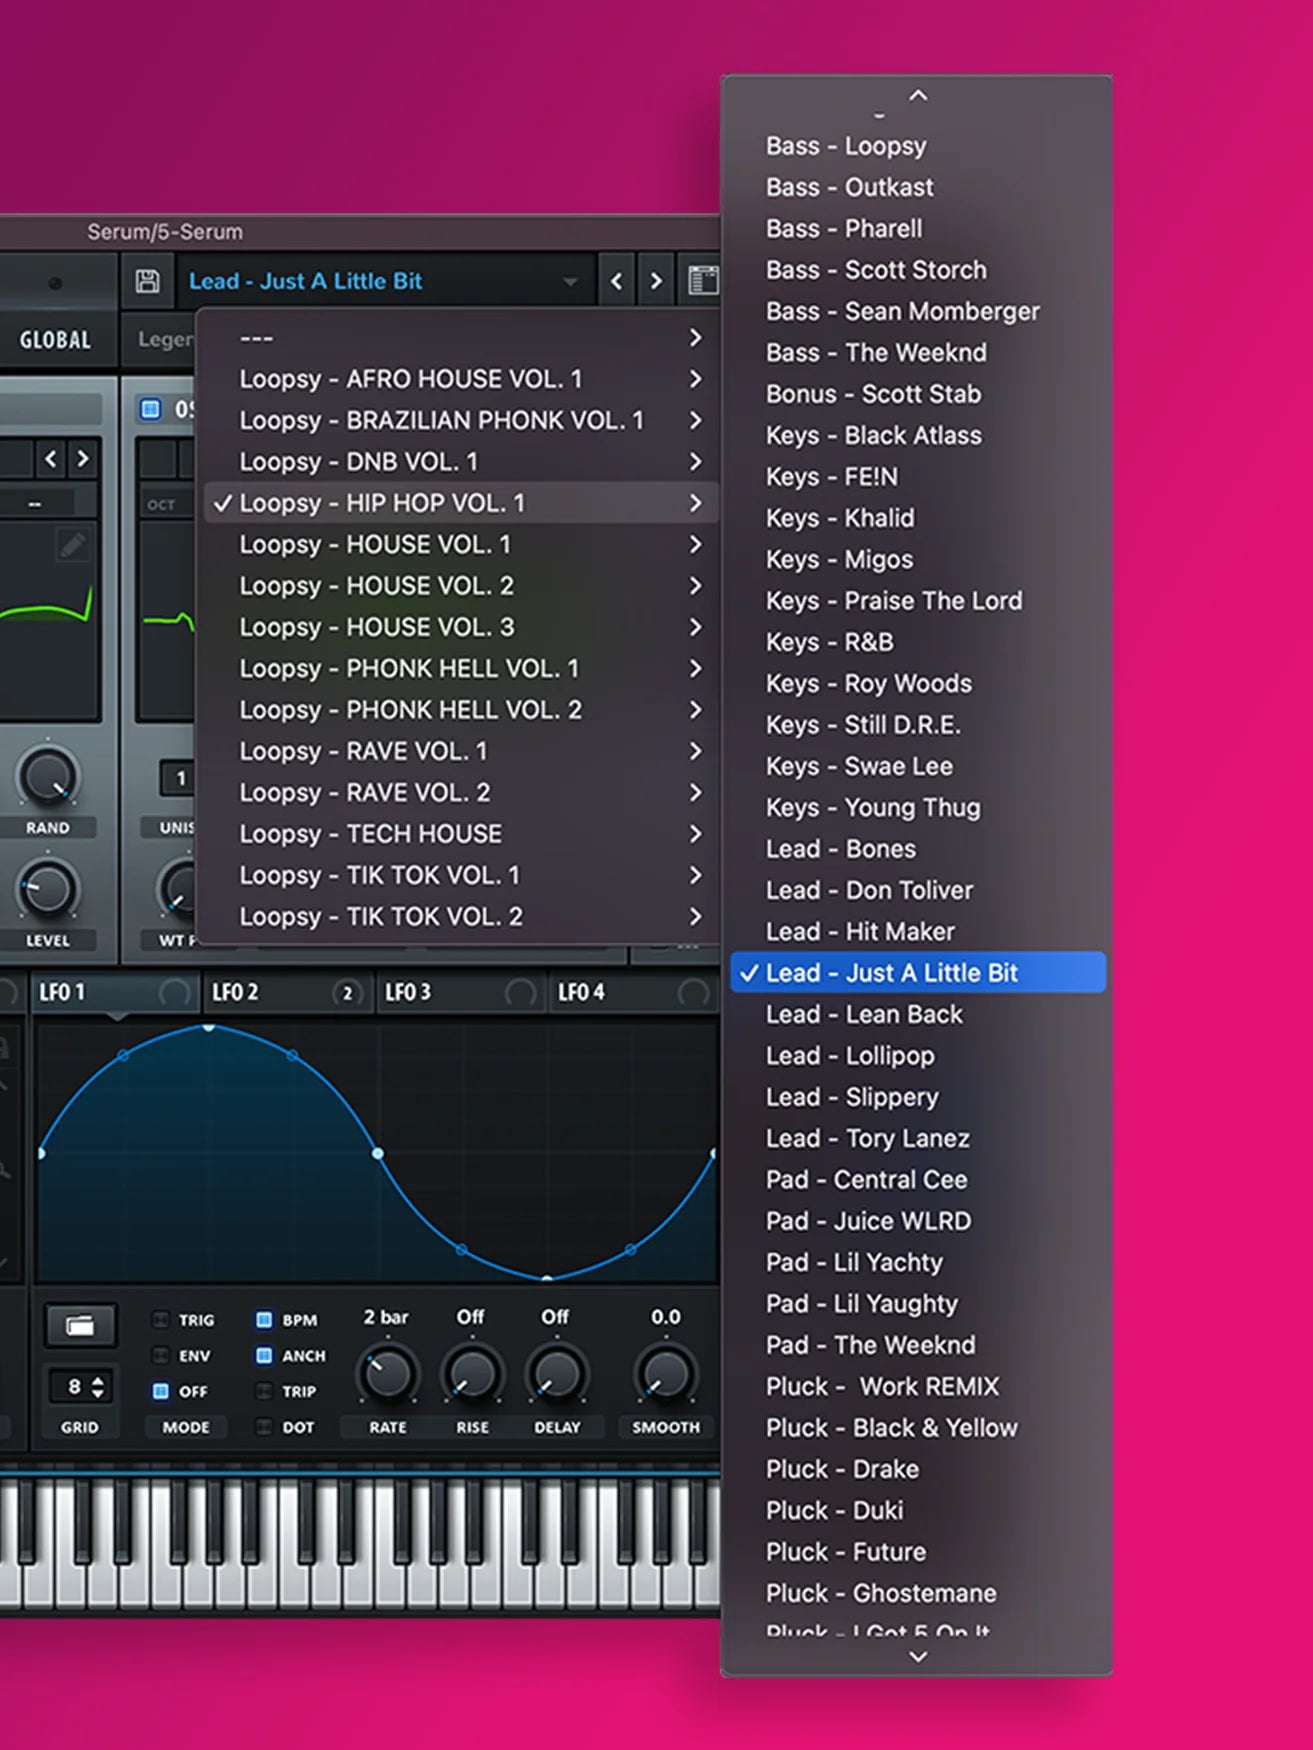This screenshot has height=1750, width=1313.
Task: Click the LFO curve center breakpoint node
Action: 378,1153
